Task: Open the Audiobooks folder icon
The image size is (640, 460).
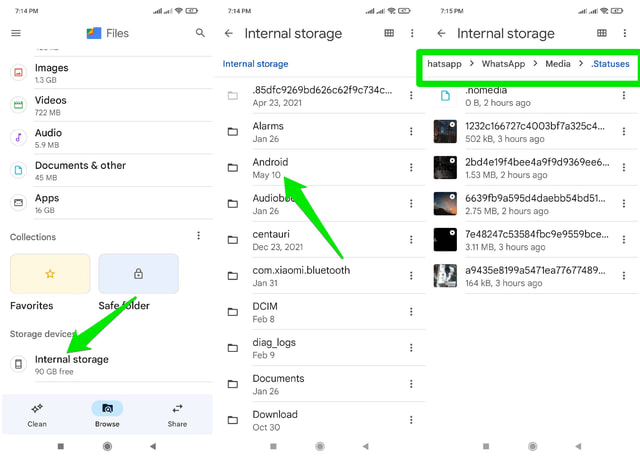Action: (233, 204)
